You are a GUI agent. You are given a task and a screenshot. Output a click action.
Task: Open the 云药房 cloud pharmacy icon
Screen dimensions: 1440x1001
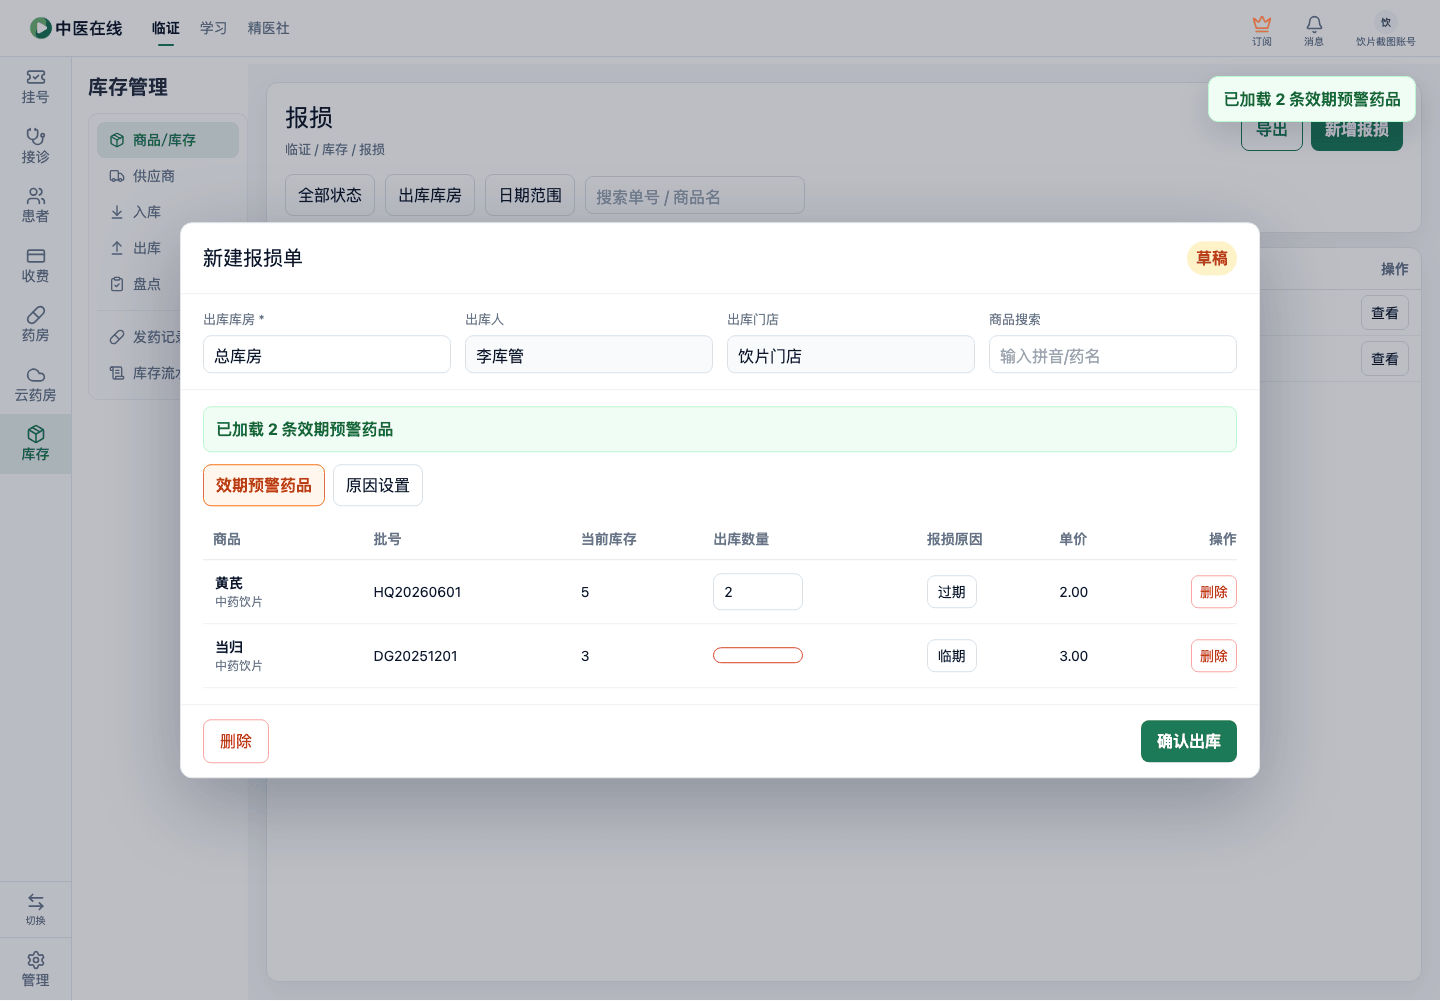click(x=35, y=384)
